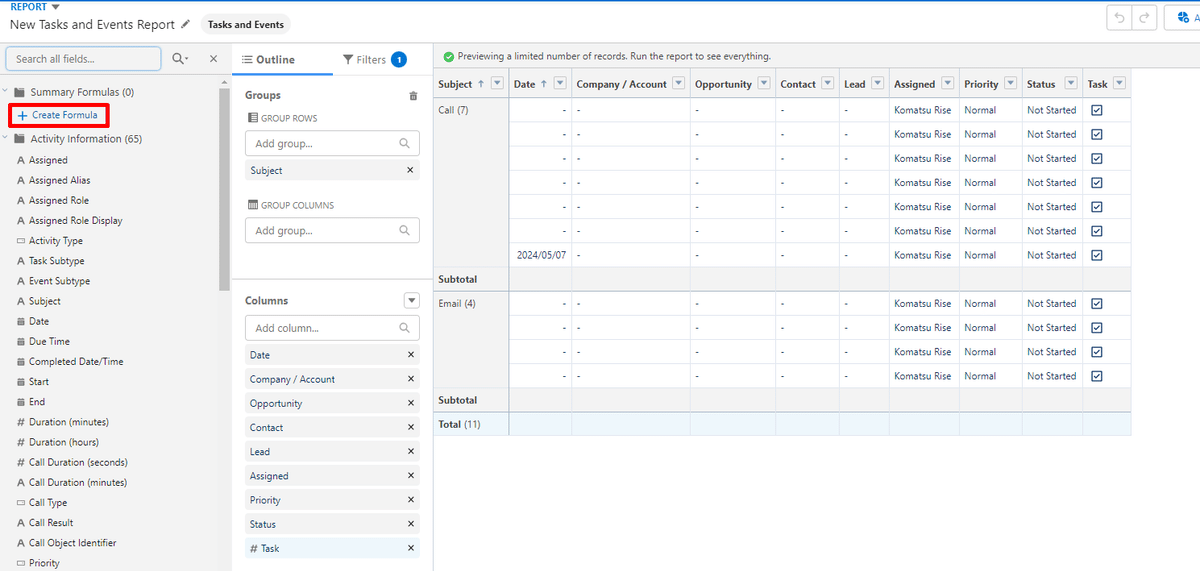Viewport: 1200px width, 571px height.
Task: Click sort arrow in Subject header
Action: point(481,84)
